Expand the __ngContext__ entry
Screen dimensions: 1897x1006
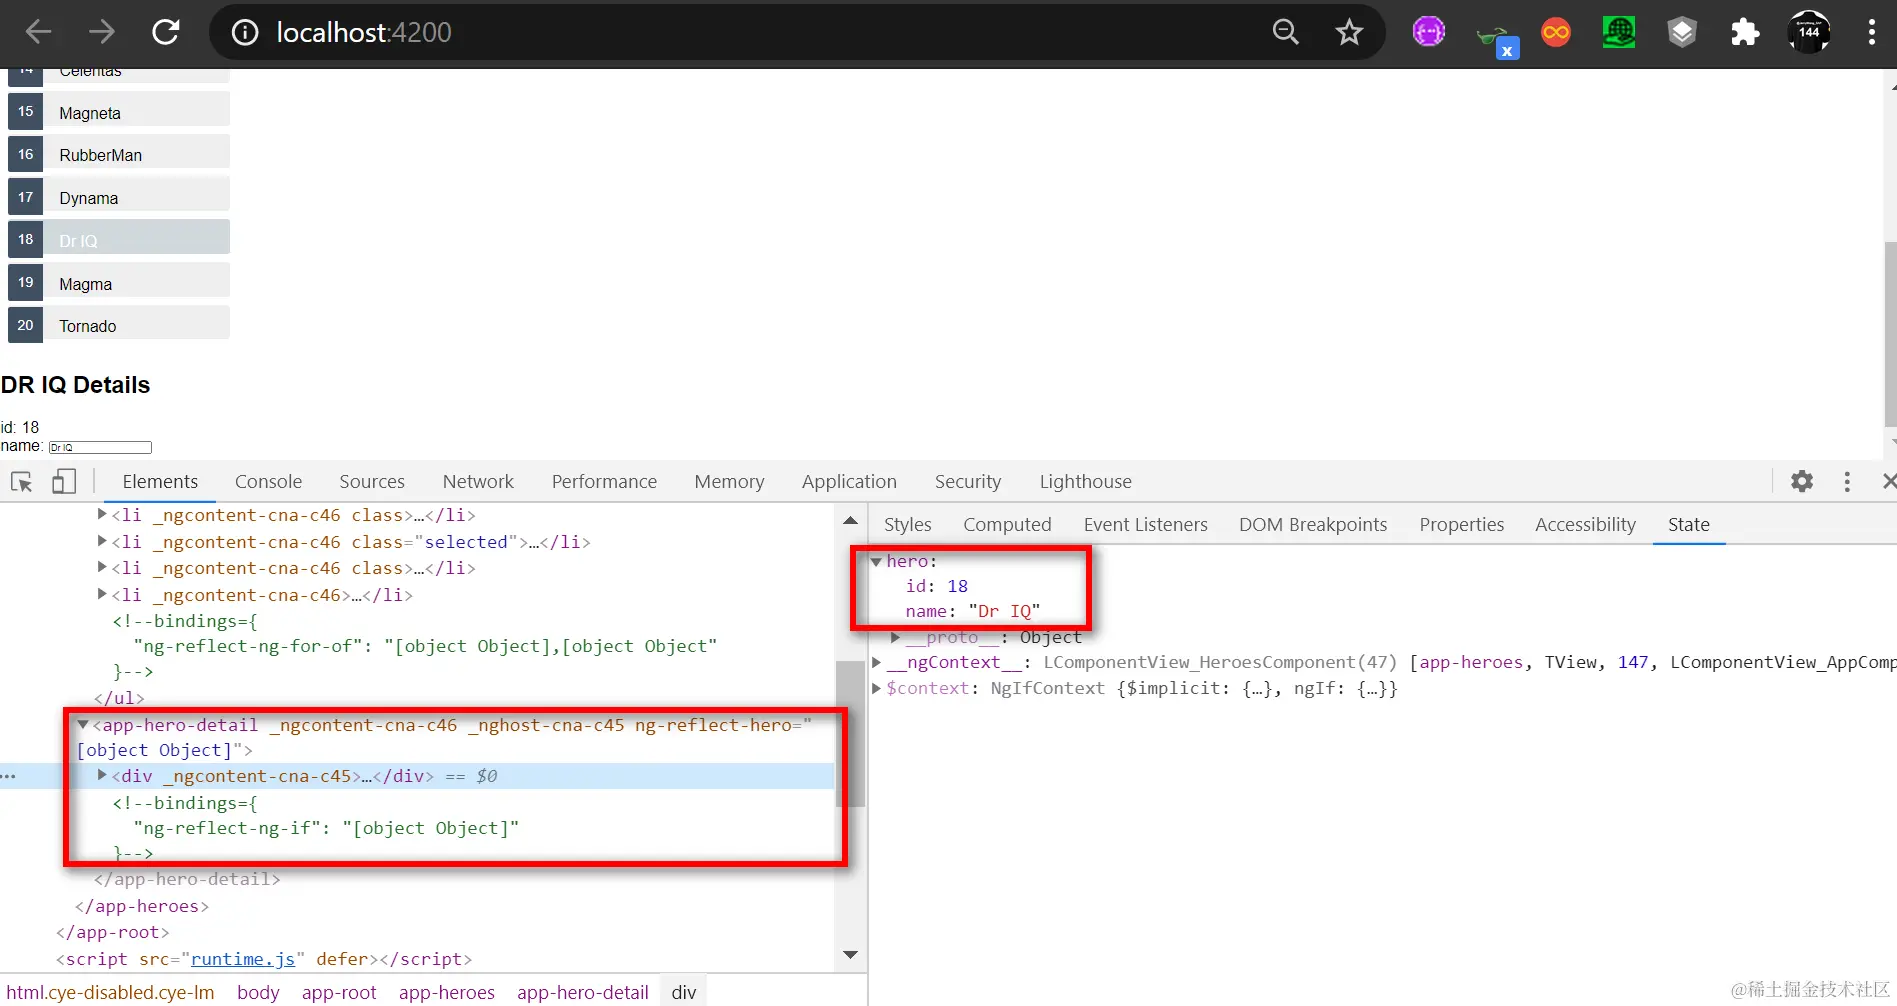pos(877,662)
